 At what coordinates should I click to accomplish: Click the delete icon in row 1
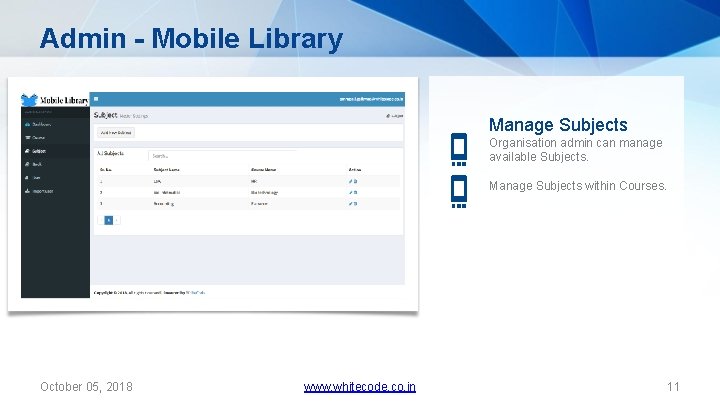[x=355, y=181]
